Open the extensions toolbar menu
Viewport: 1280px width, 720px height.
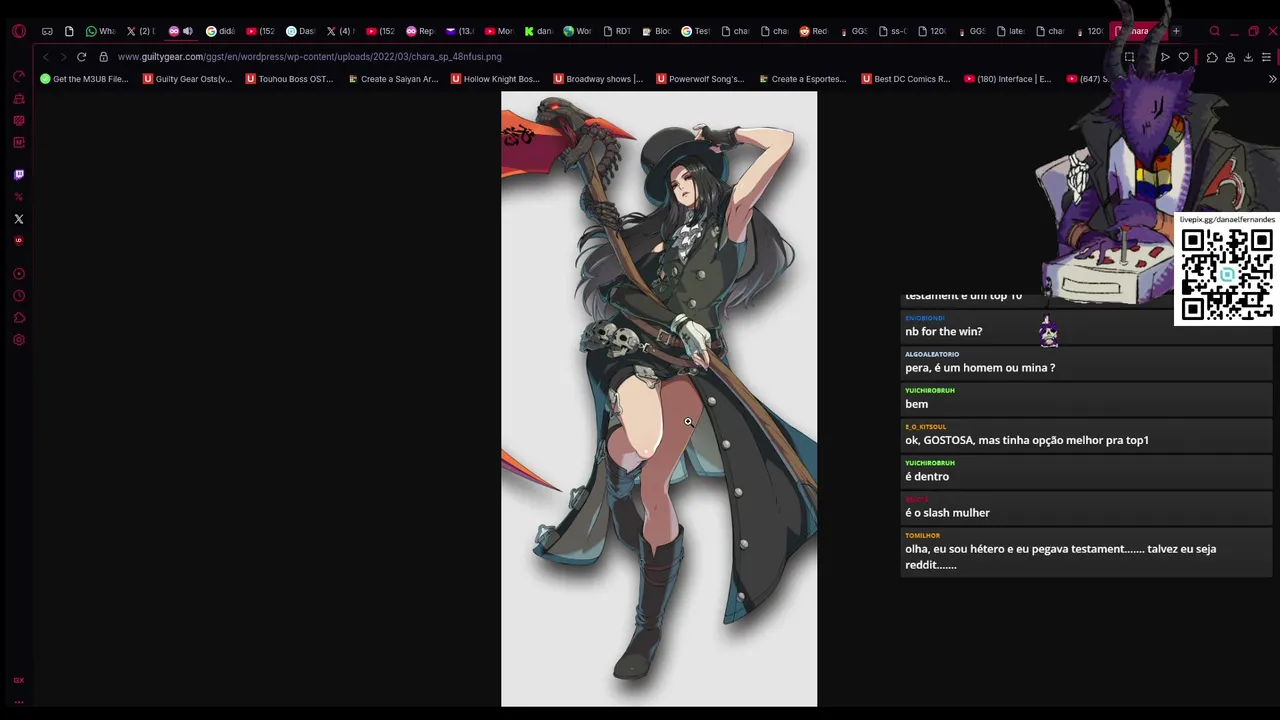pyautogui.click(x=1212, y=57)
